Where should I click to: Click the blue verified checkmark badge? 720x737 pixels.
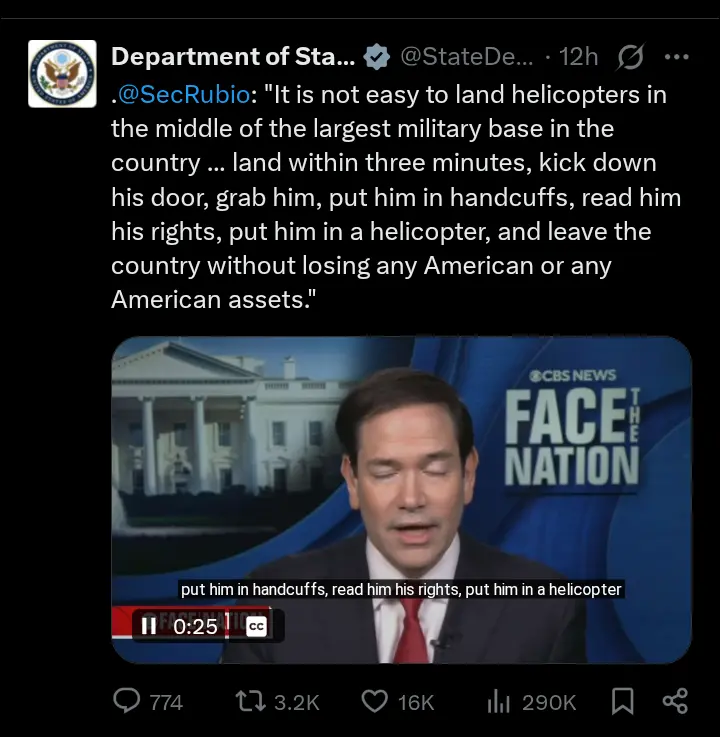tap(376, 57)
